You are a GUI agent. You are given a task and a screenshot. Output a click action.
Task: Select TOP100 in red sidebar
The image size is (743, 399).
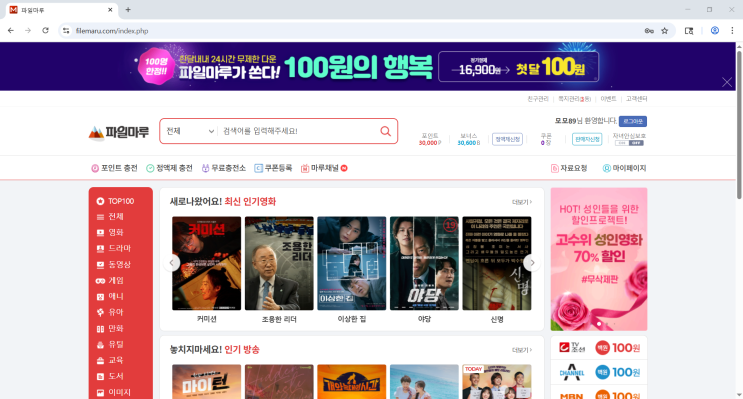pyautogui.click(x=115, y=201)
